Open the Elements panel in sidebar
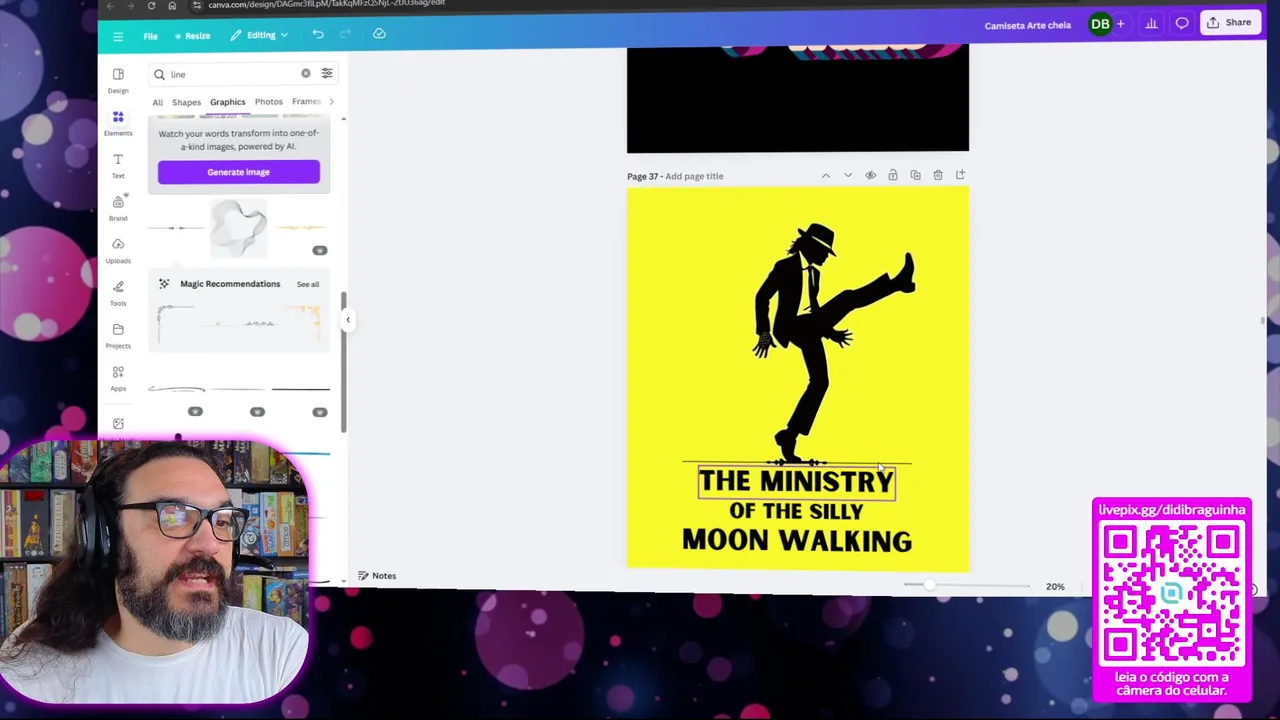This screenshot has width=1280, height=720. tap(118, 123)
